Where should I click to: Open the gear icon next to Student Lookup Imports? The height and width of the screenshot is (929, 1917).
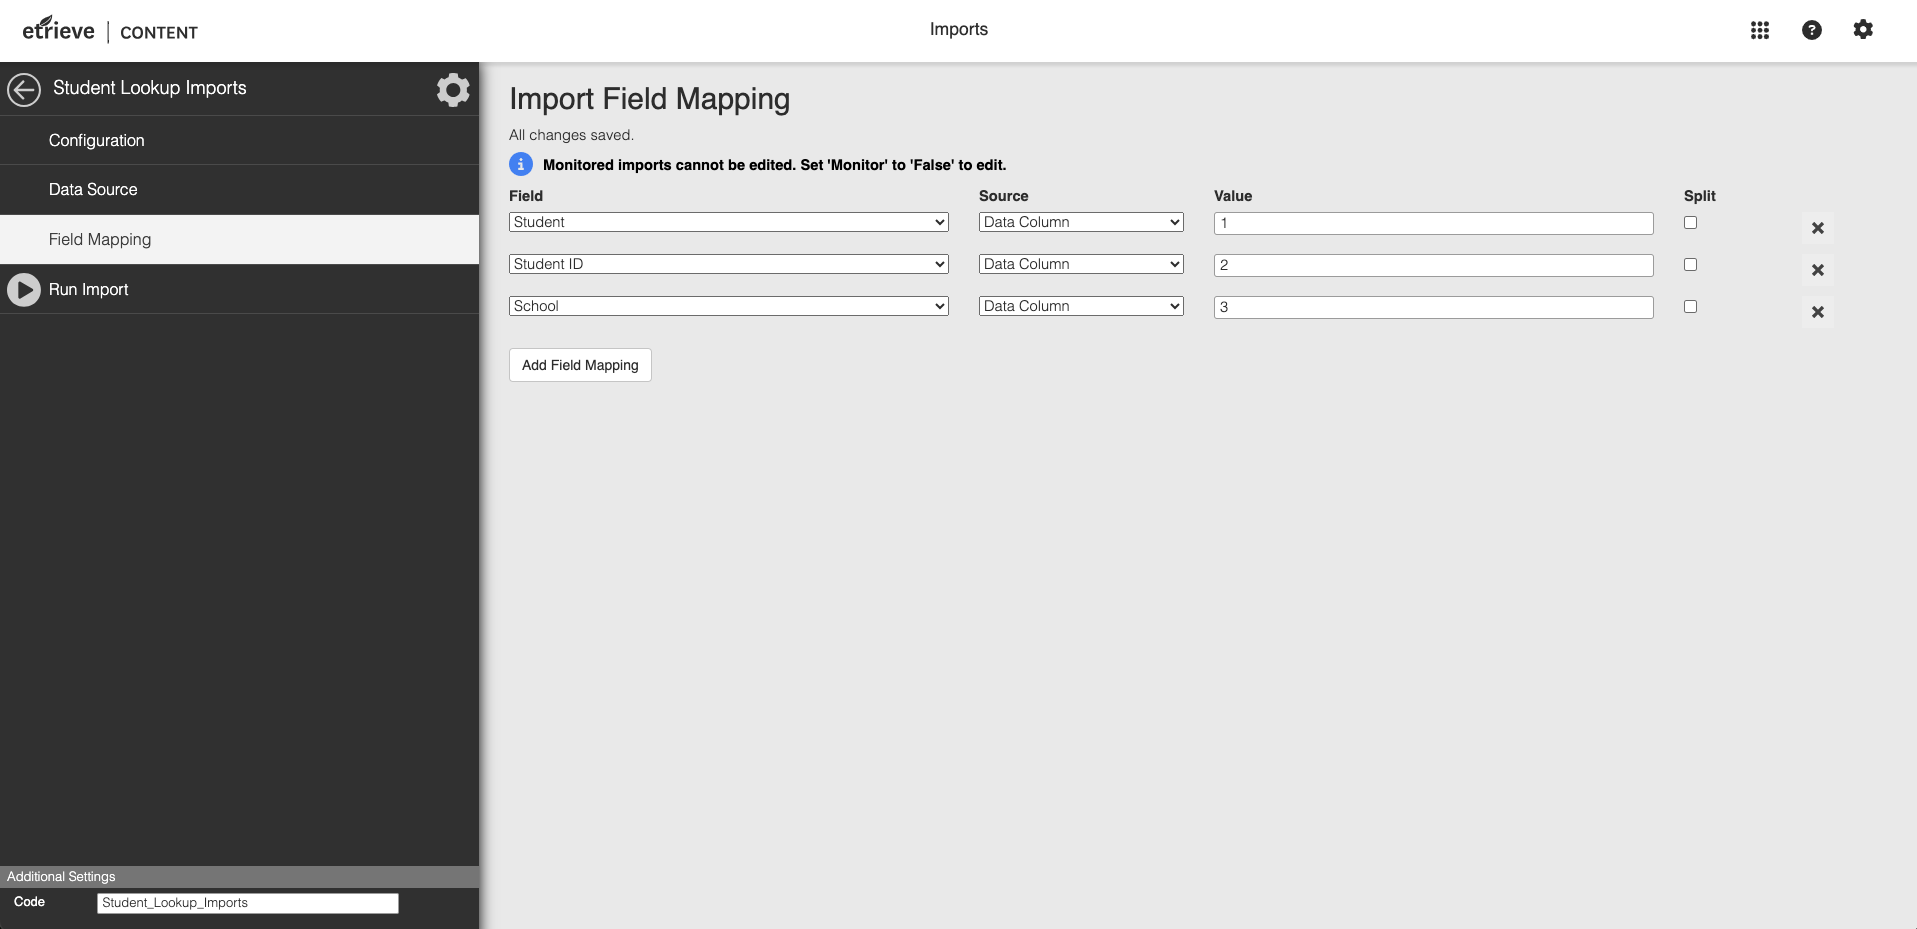(453, 89)
